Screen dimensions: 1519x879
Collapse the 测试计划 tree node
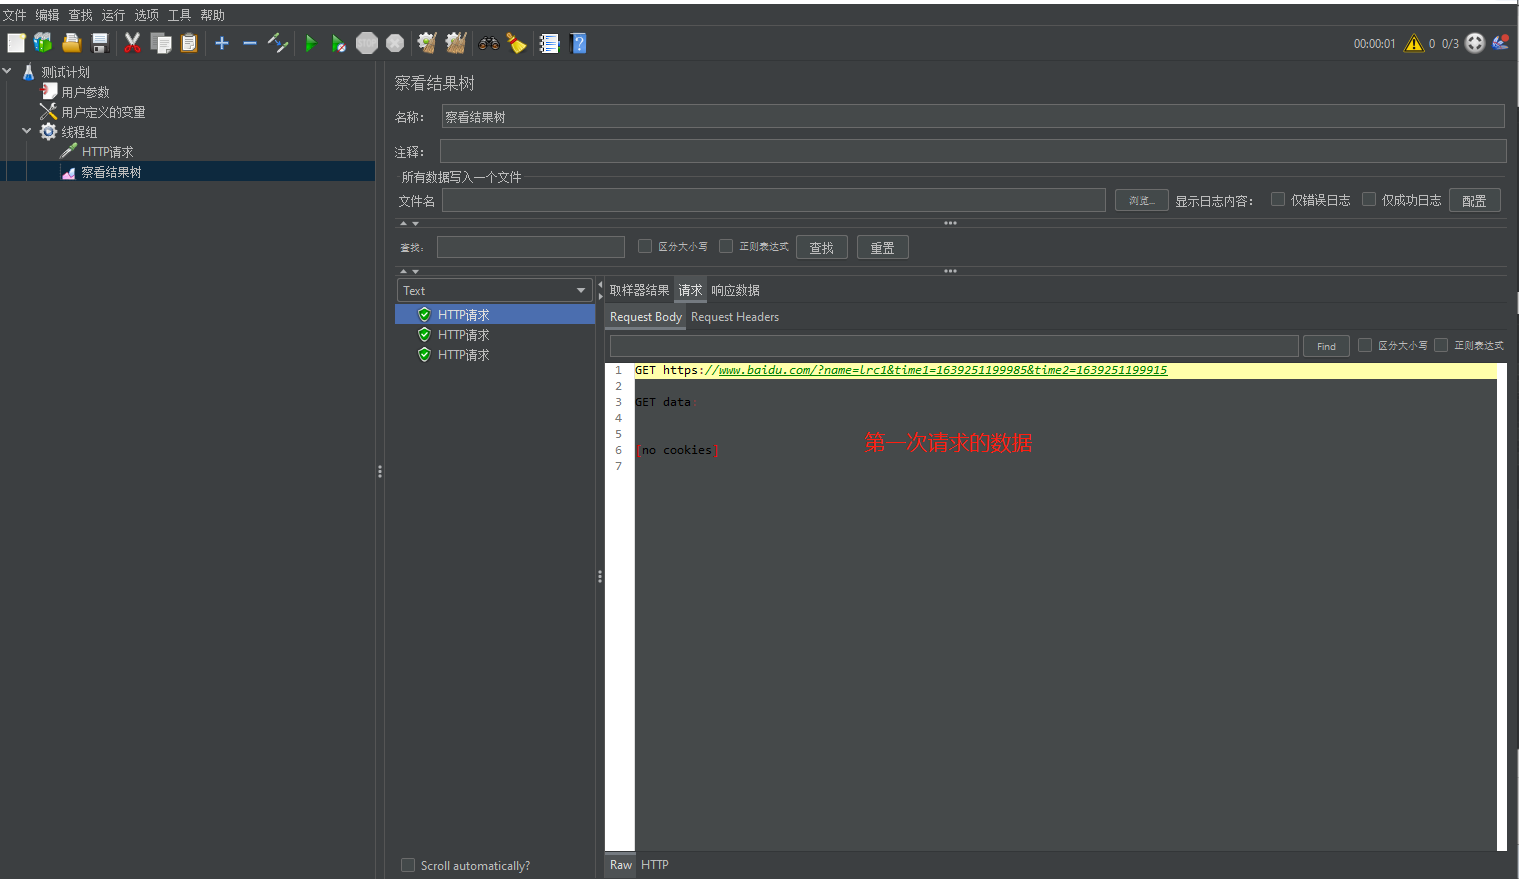[x=7, y=71]
